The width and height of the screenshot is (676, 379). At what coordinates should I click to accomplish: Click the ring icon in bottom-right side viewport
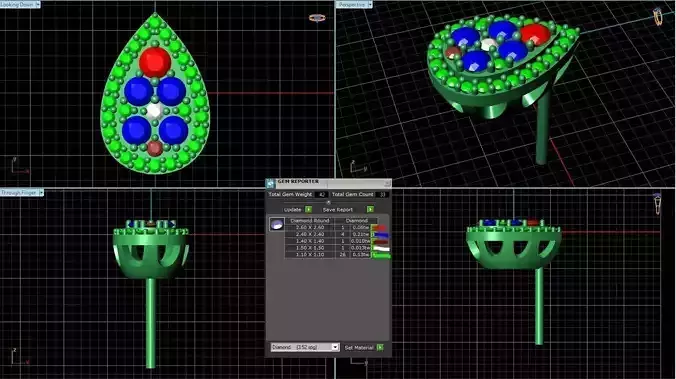click(x=657, y=204)
